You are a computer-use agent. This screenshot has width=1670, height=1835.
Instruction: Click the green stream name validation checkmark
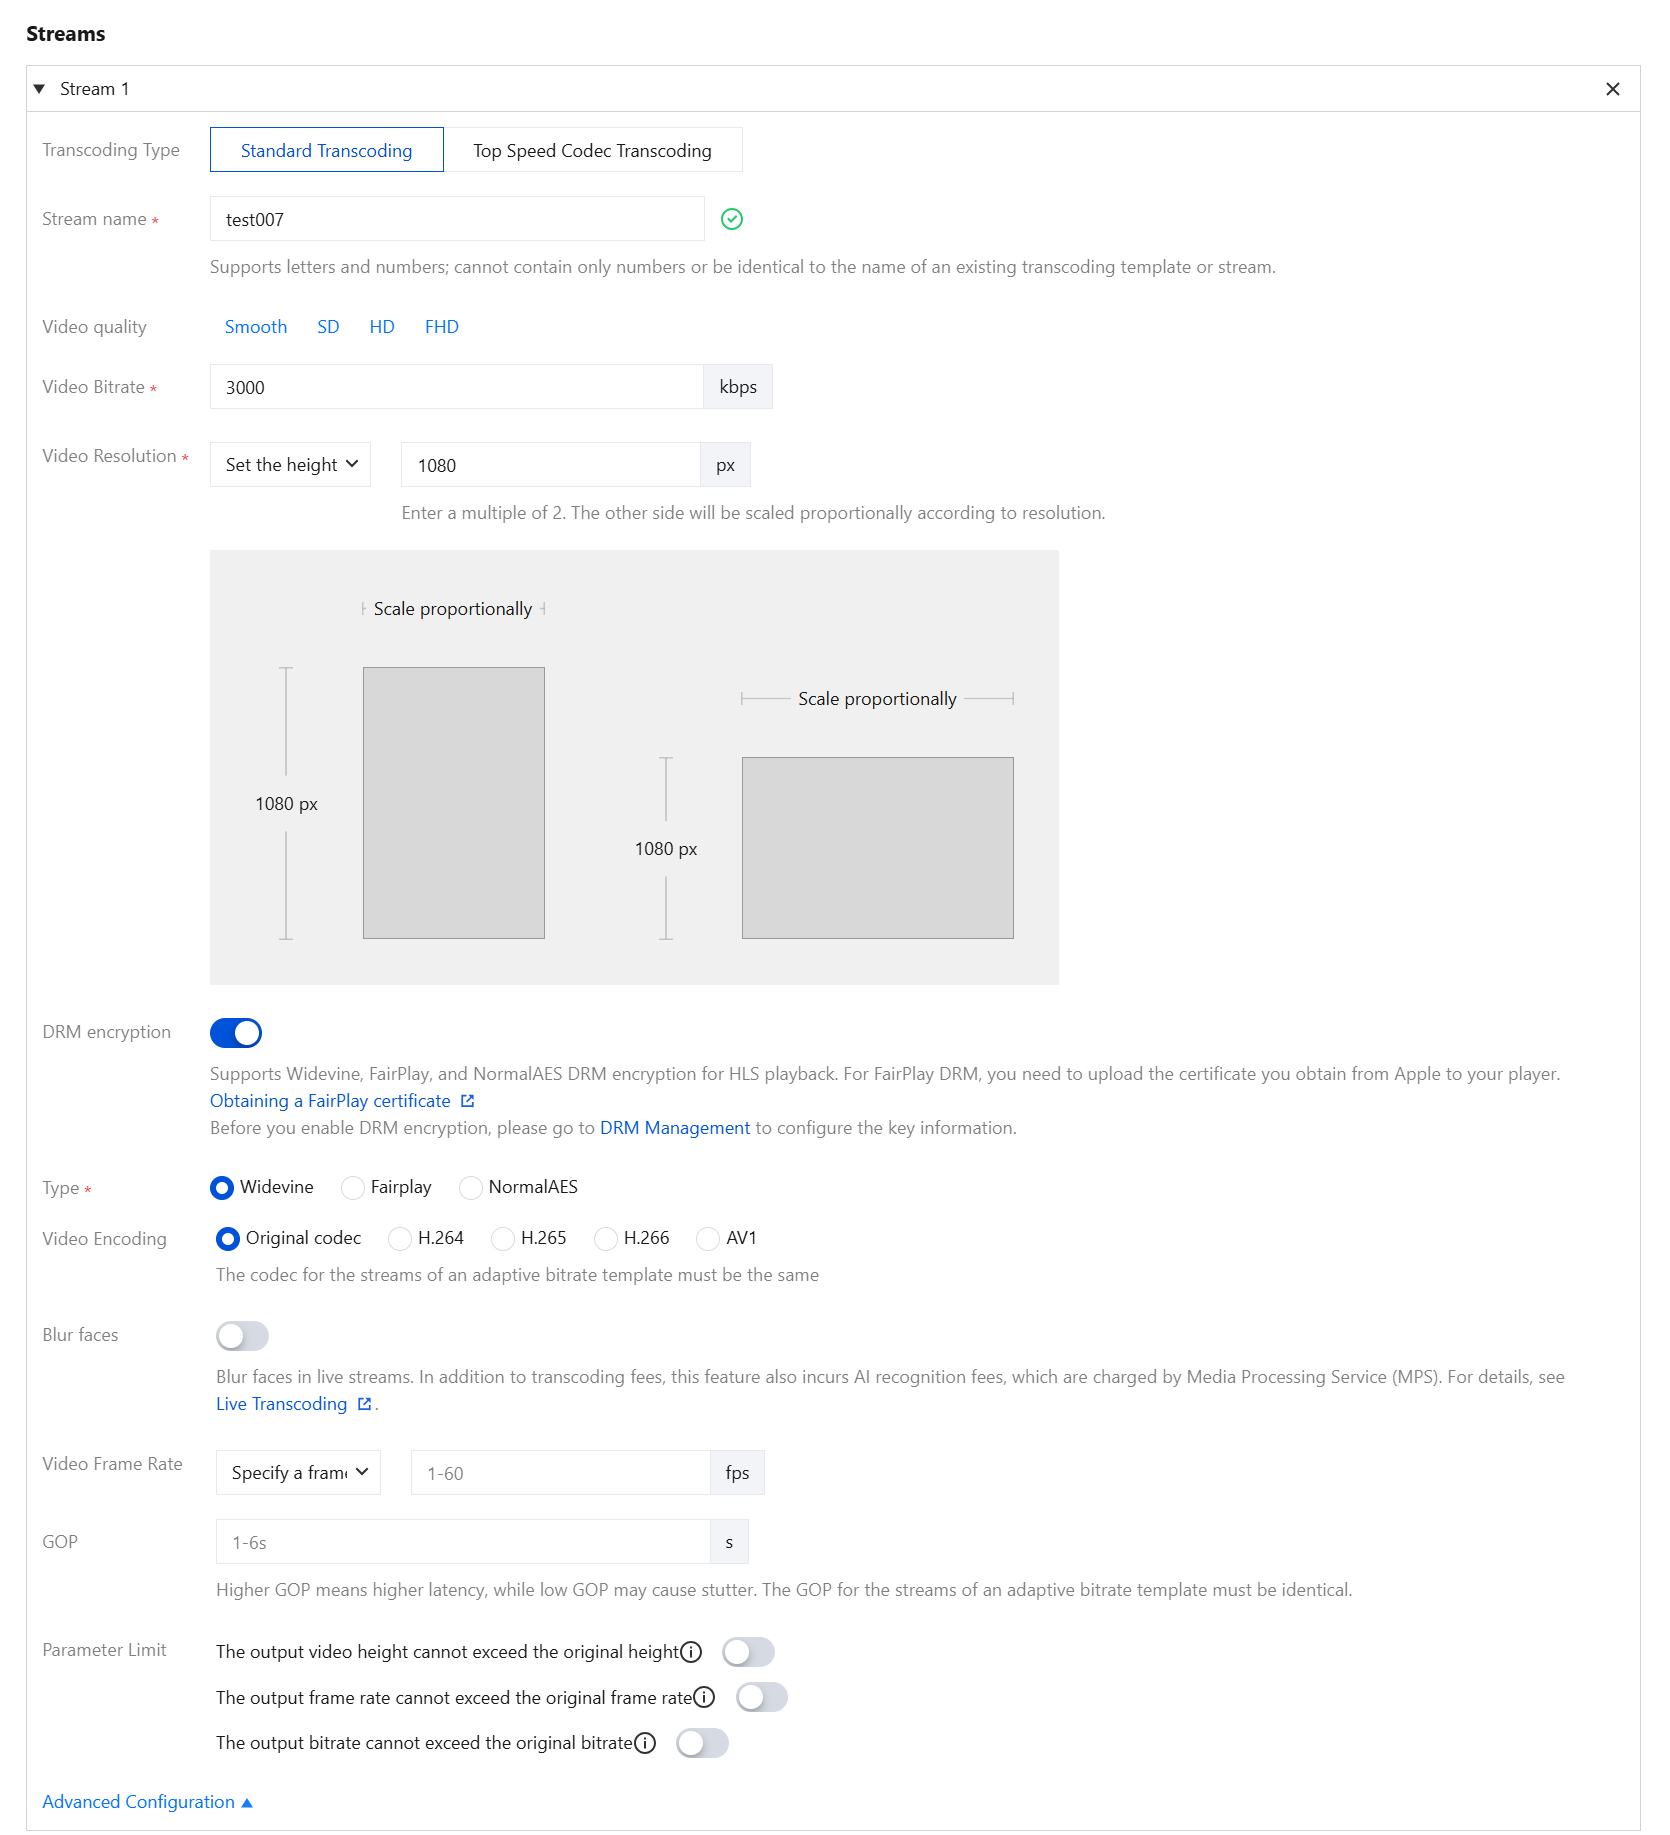(732, 219)
